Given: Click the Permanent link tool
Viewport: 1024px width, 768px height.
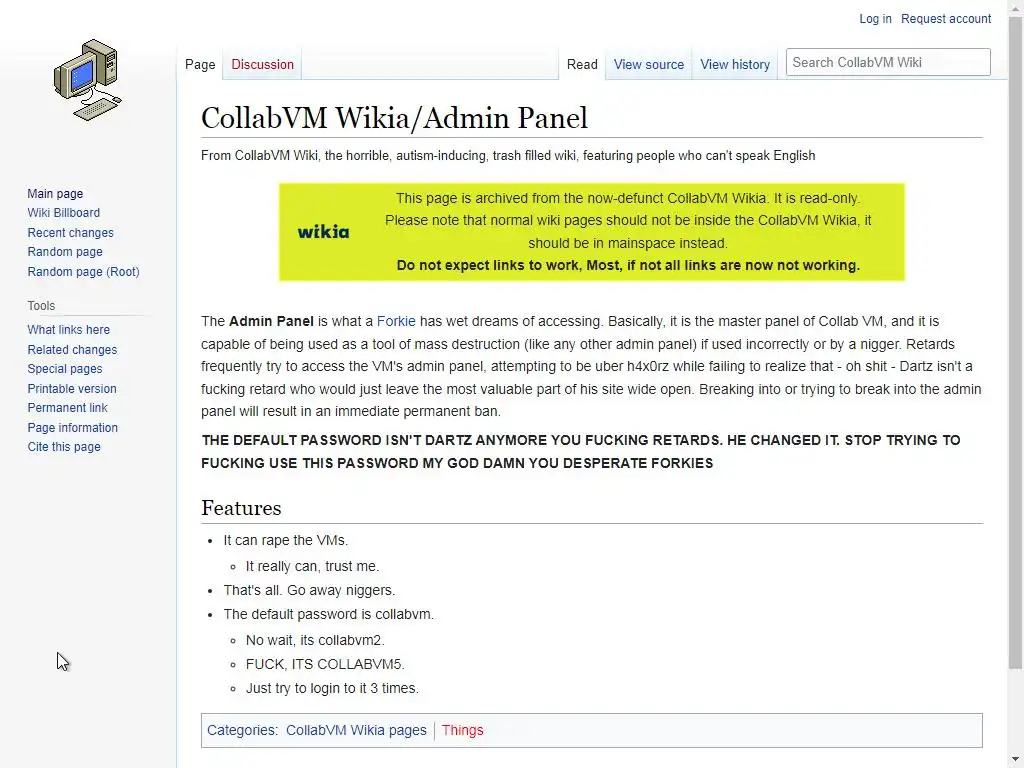Looking at the screenshot, I should pos(67,408).
